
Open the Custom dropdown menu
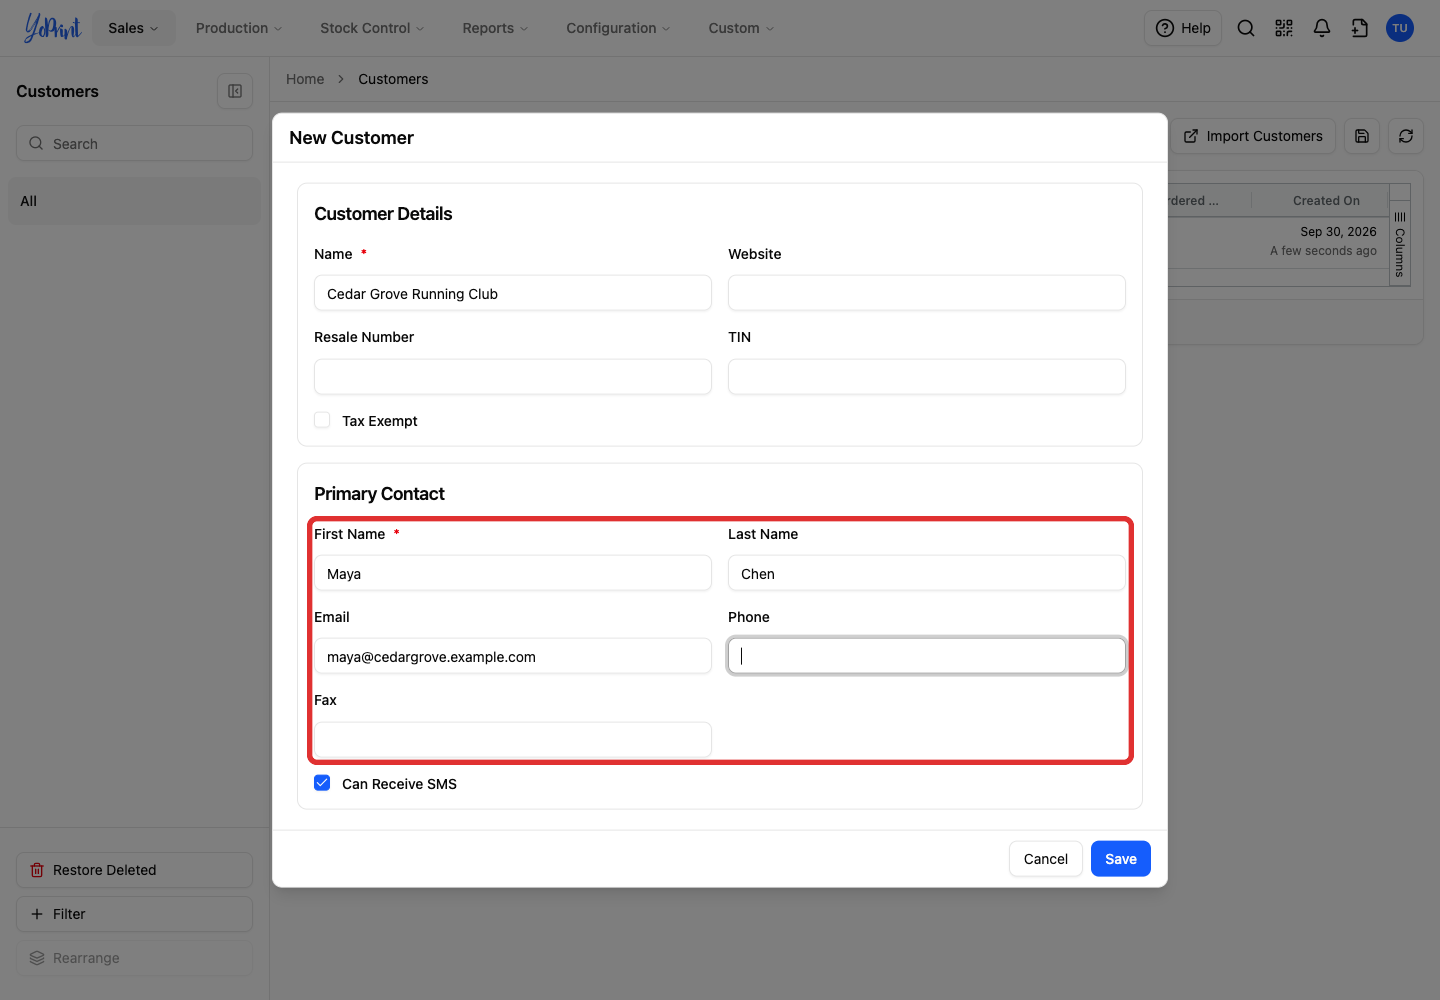741,28
